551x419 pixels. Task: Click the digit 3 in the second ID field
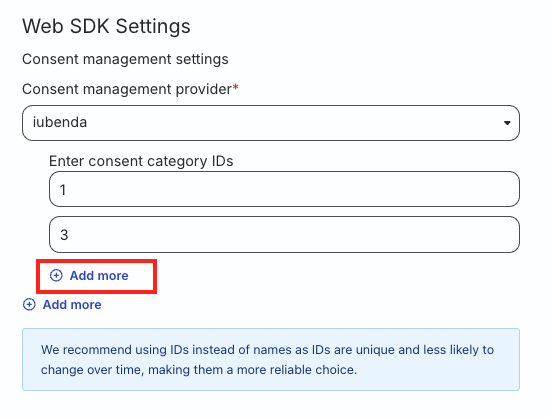[64, 235]
